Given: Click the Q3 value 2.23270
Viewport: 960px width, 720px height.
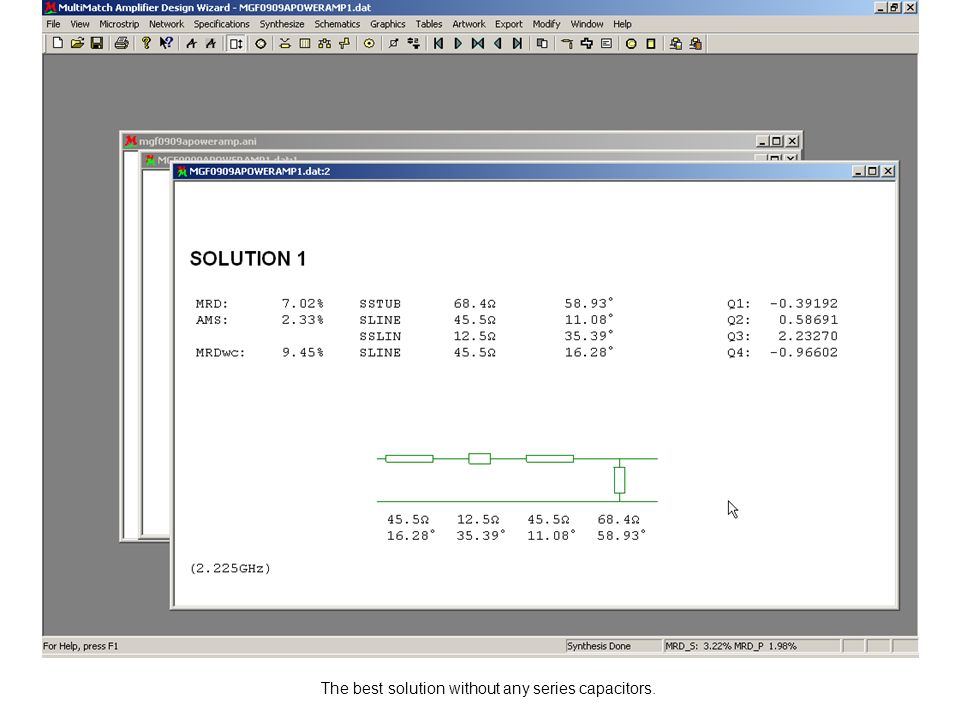Looking at the screenshot, I should [808, 336].
